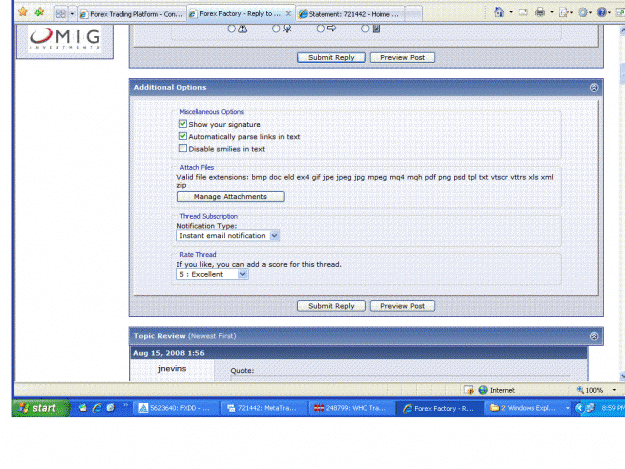Select the lightbulb post icon radio
This screenshot has width=625, height=469.
[276, 28]
